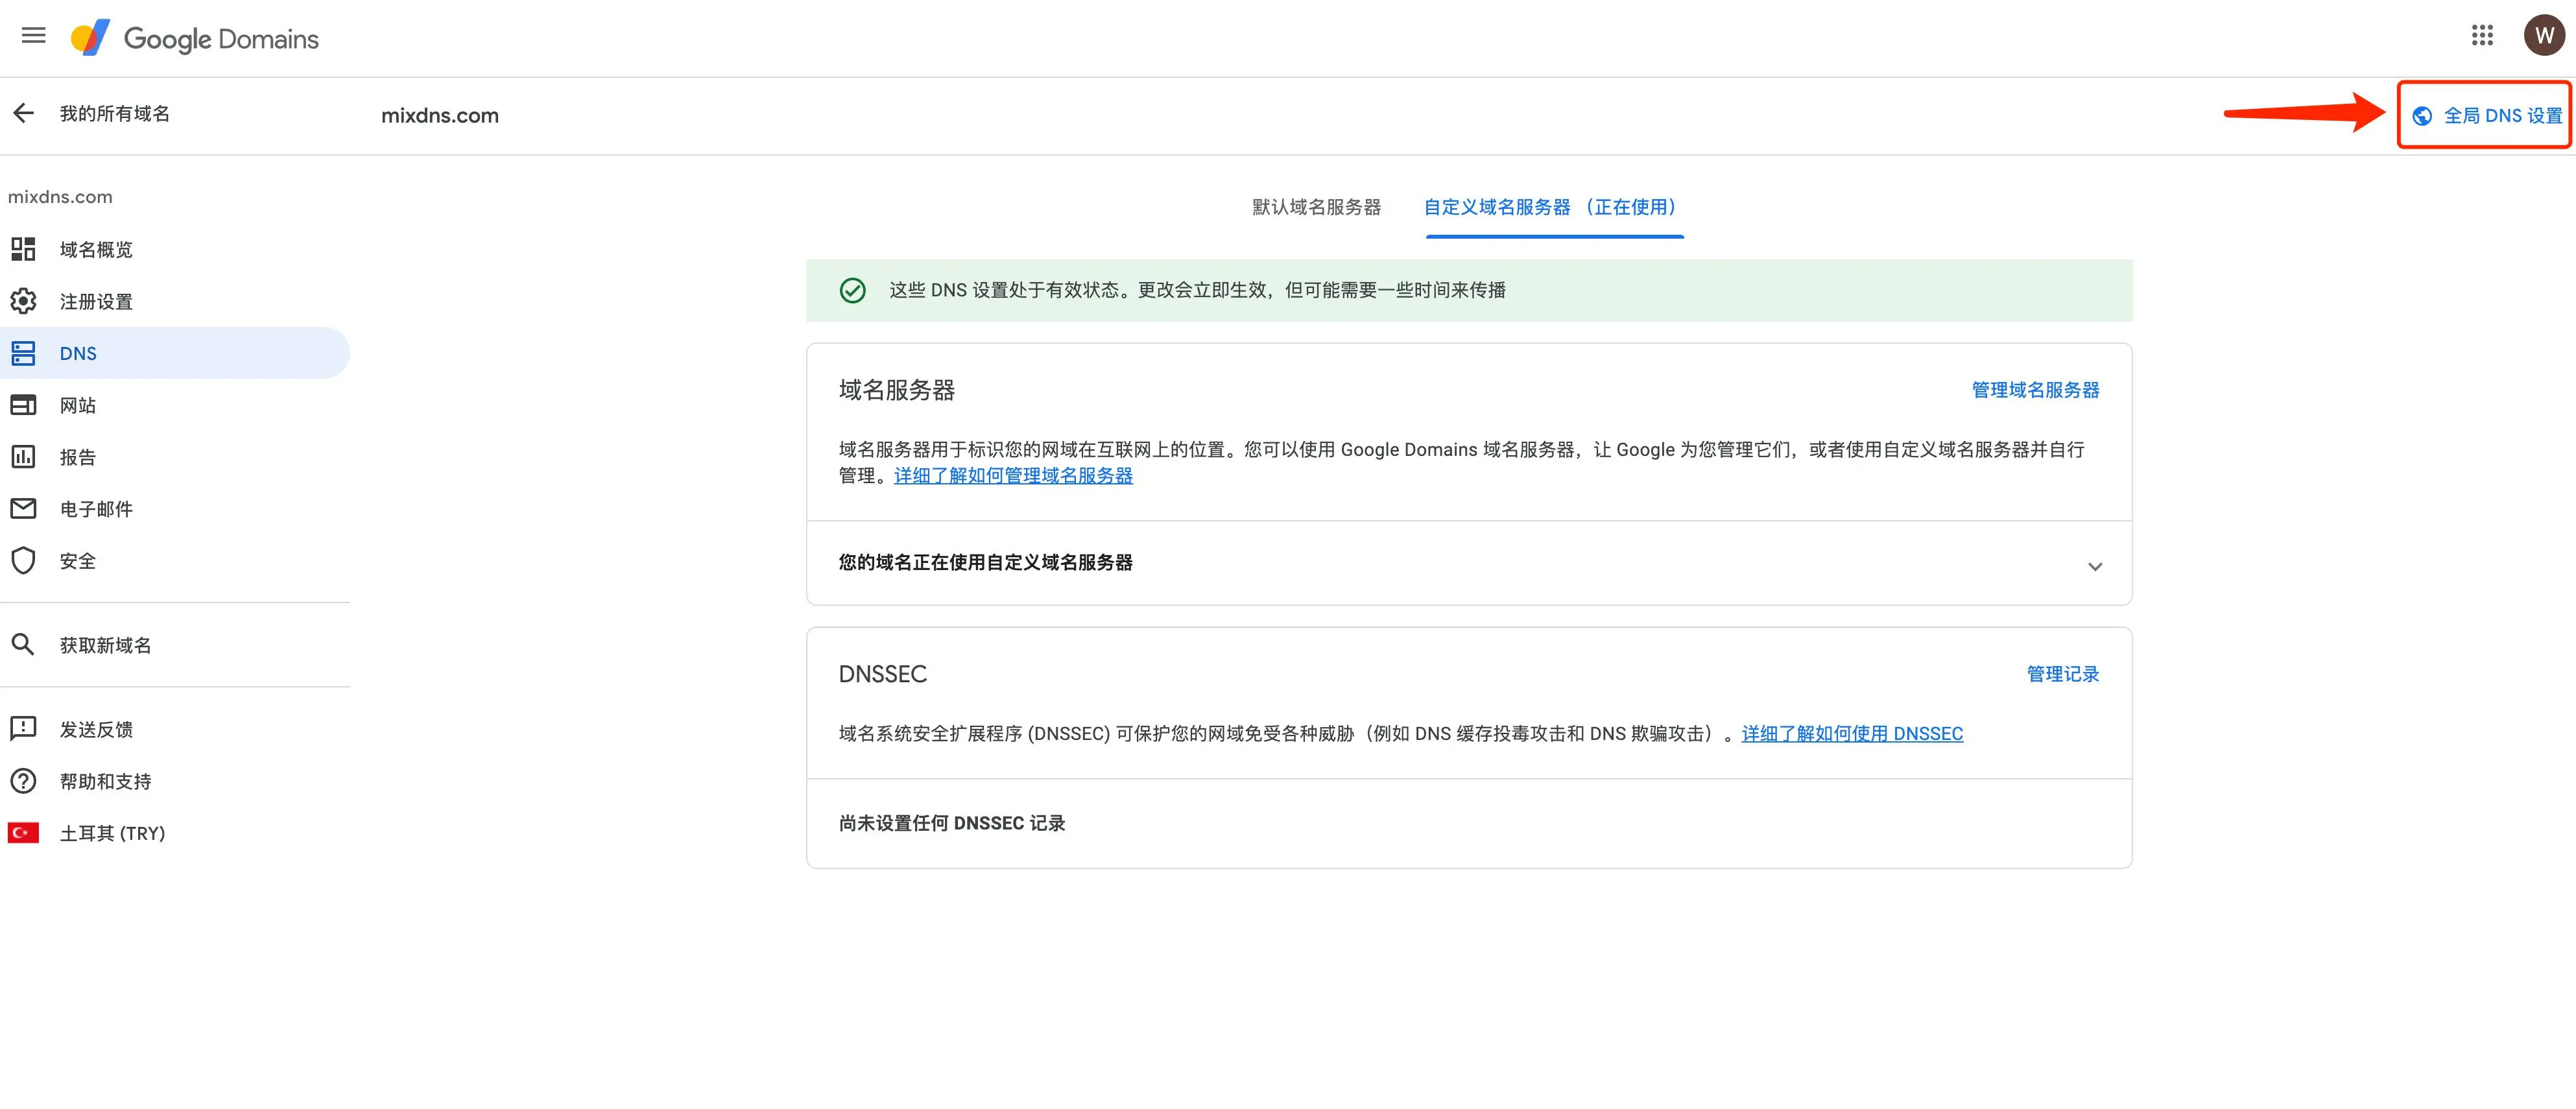
Task: Click the 注册设置 gear icon
Action: pyautogui.click(x=23, y=301)
